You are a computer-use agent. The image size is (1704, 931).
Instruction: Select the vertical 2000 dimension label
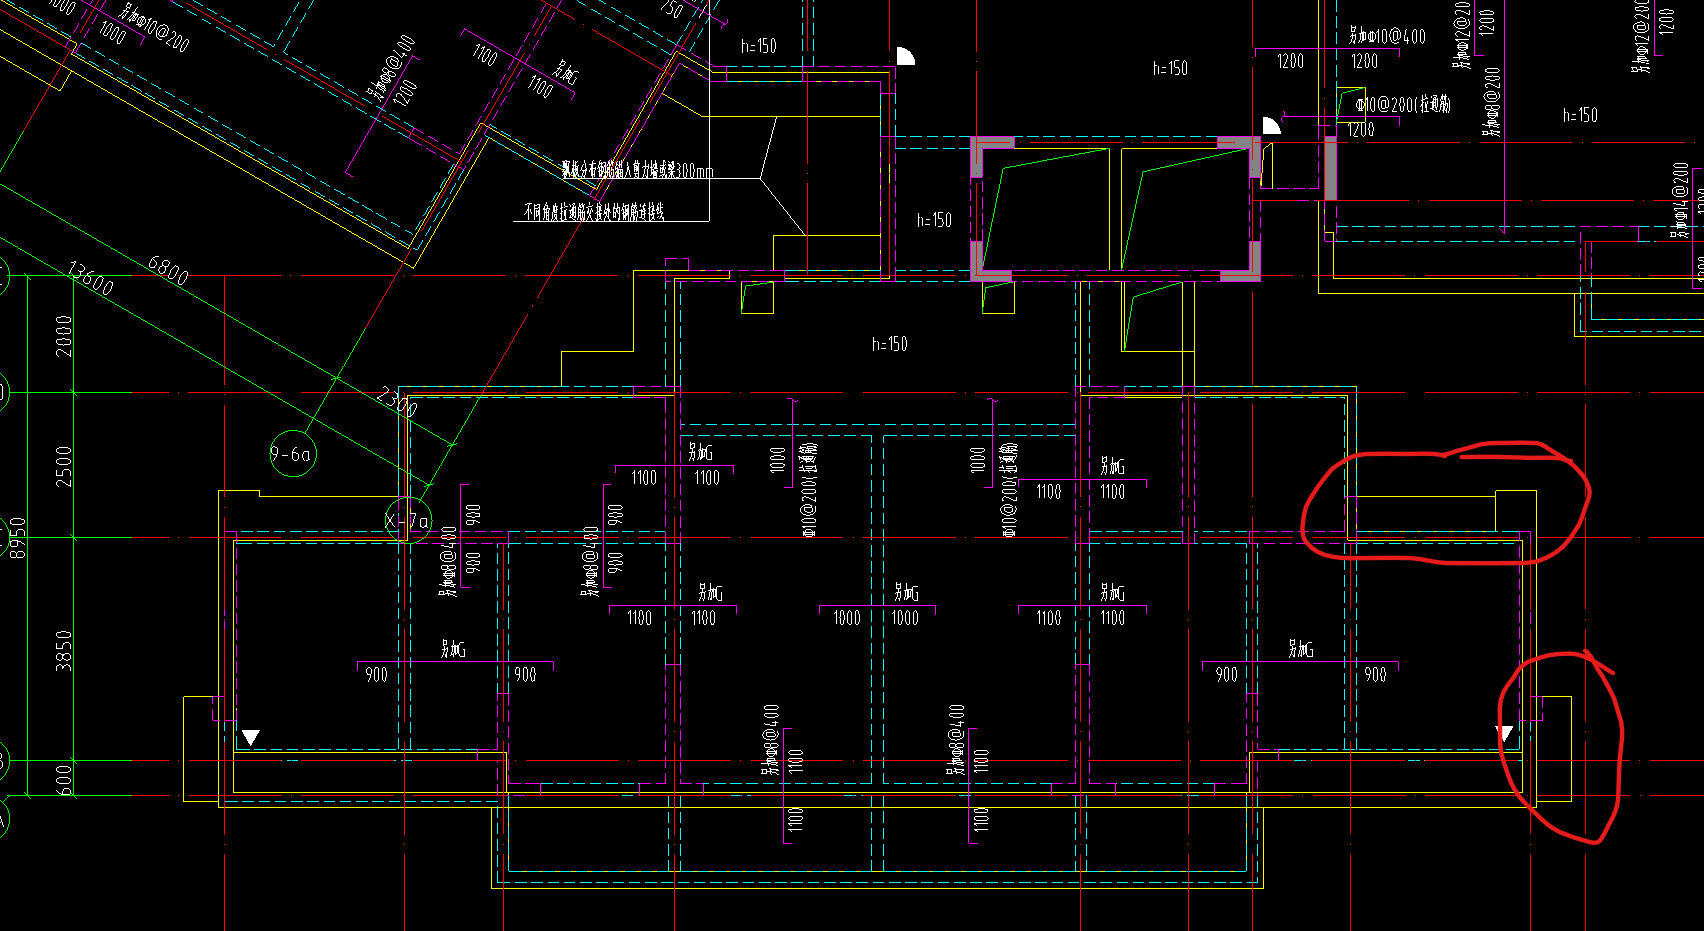[64, 336]
